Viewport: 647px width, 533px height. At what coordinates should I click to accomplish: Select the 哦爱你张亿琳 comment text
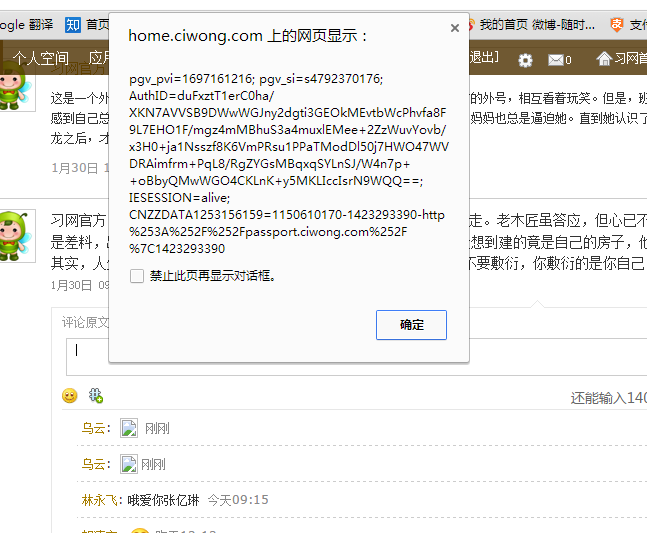(x=163, y=500)
